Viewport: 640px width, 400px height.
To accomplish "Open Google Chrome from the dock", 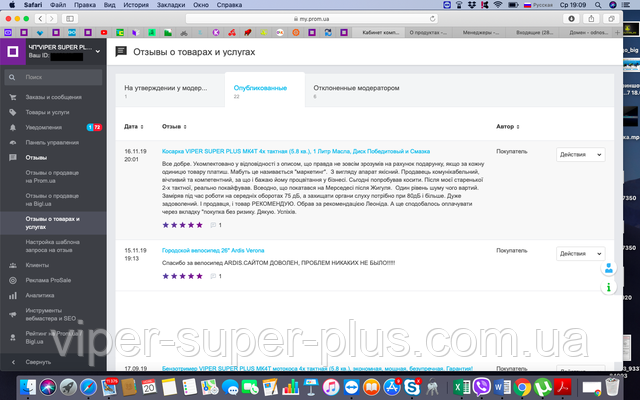I will (x=522, y=387).
